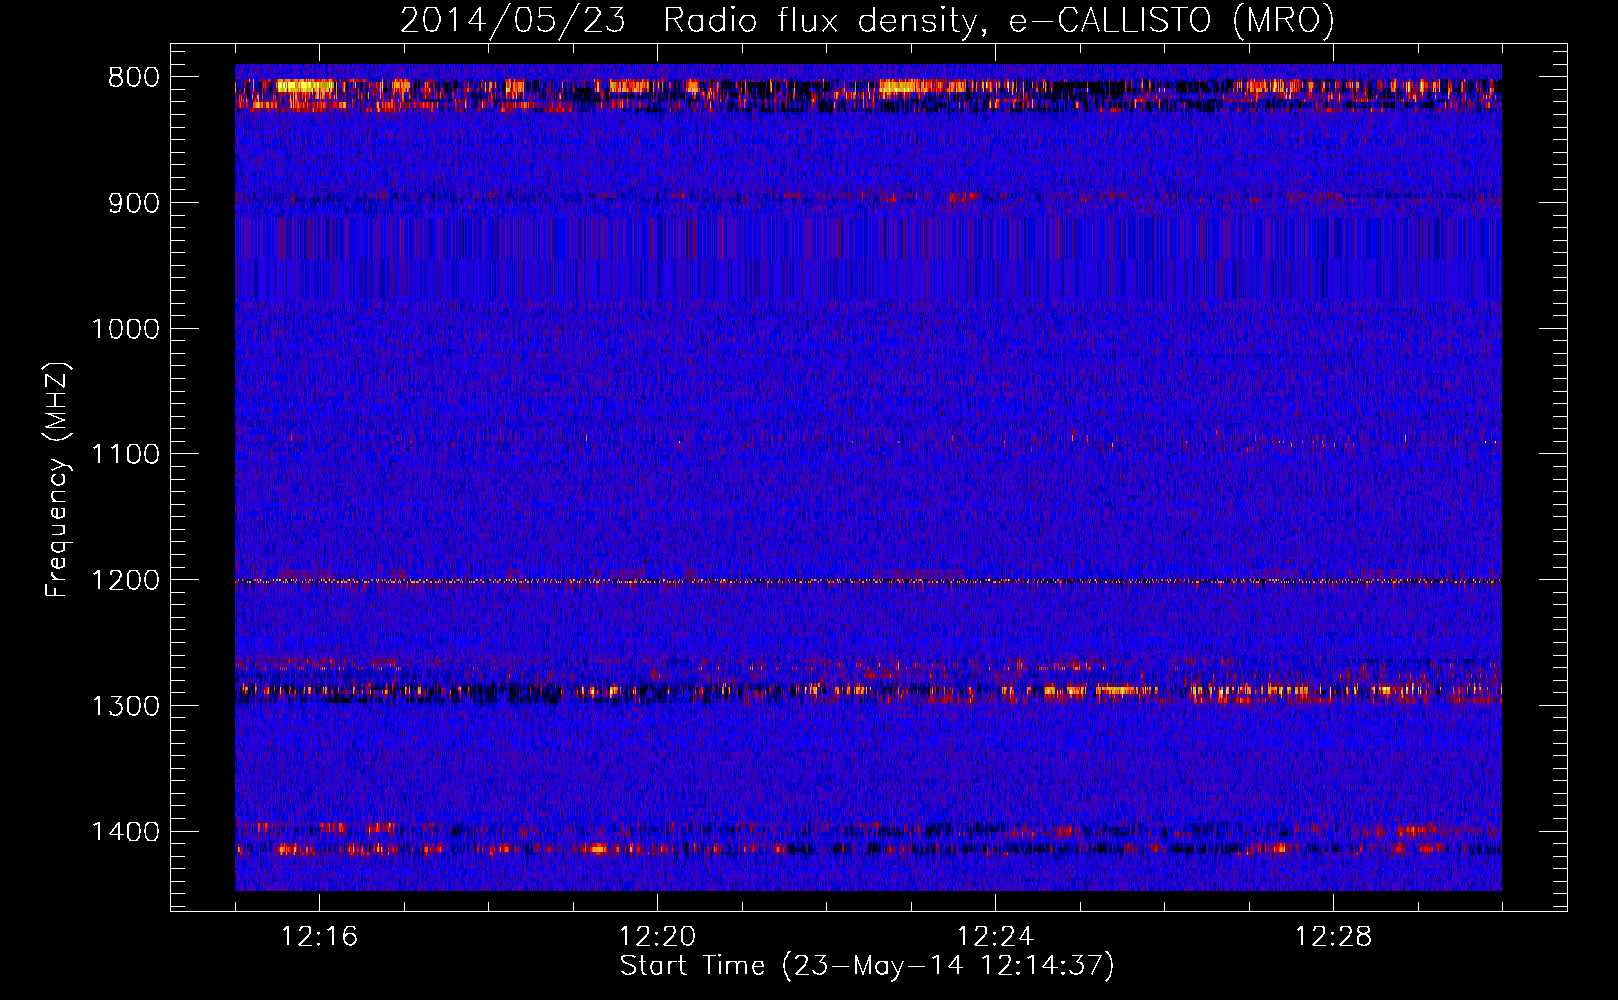Click the thin bright line at 1200 MHz
Viewport: 1618px width, 1000px height.
point(868,581)
